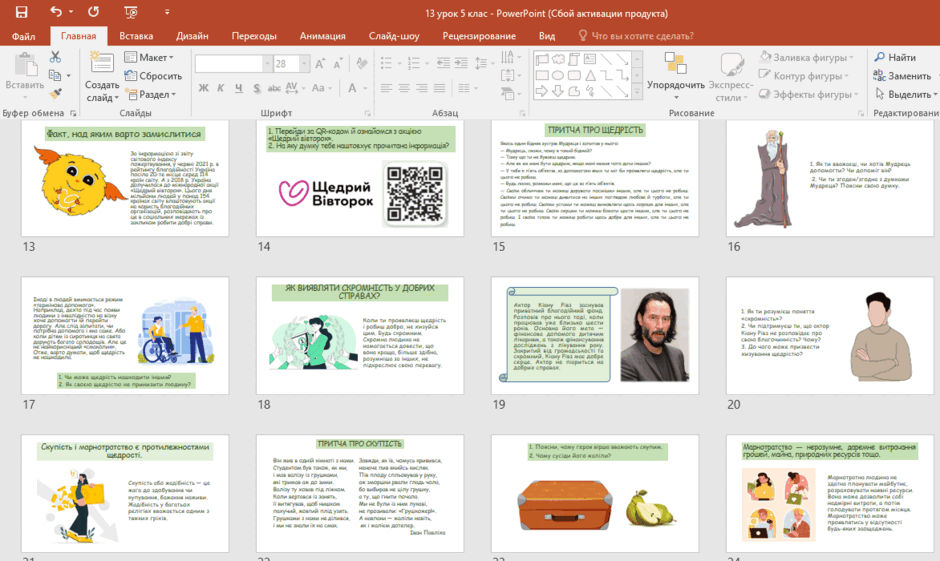Redo the last action in quick access toolbar

tap(94, 11)
